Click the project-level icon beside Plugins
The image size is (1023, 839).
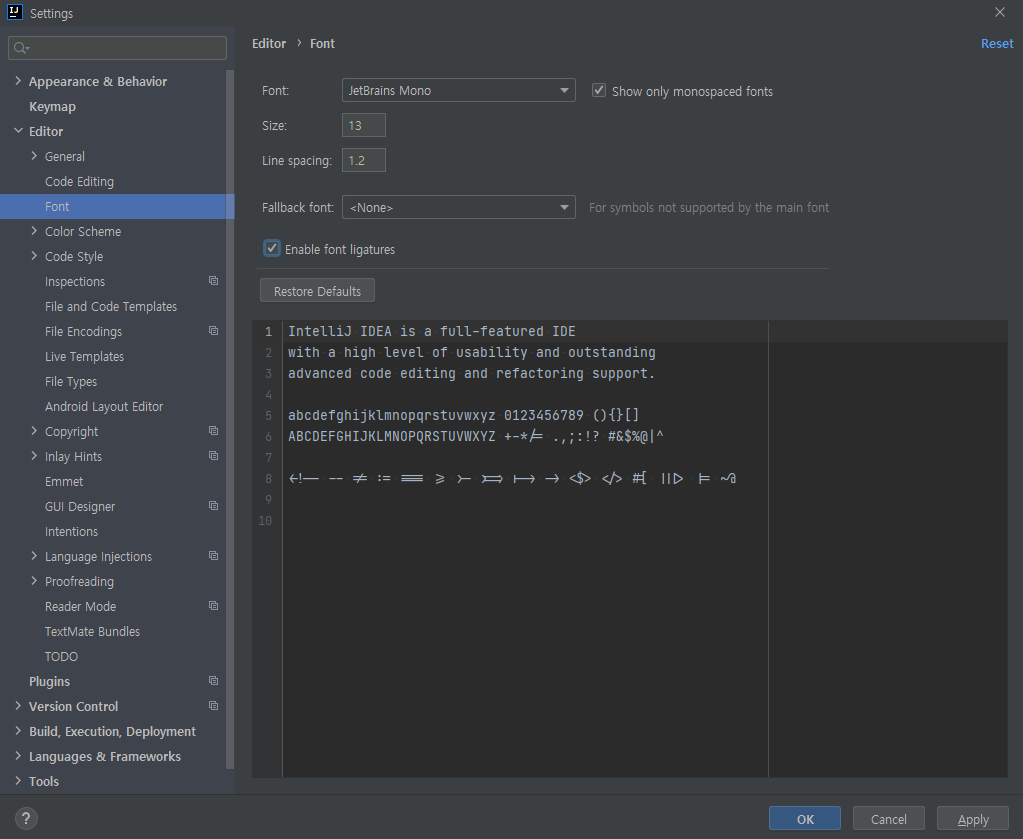[x=213, y=680]
